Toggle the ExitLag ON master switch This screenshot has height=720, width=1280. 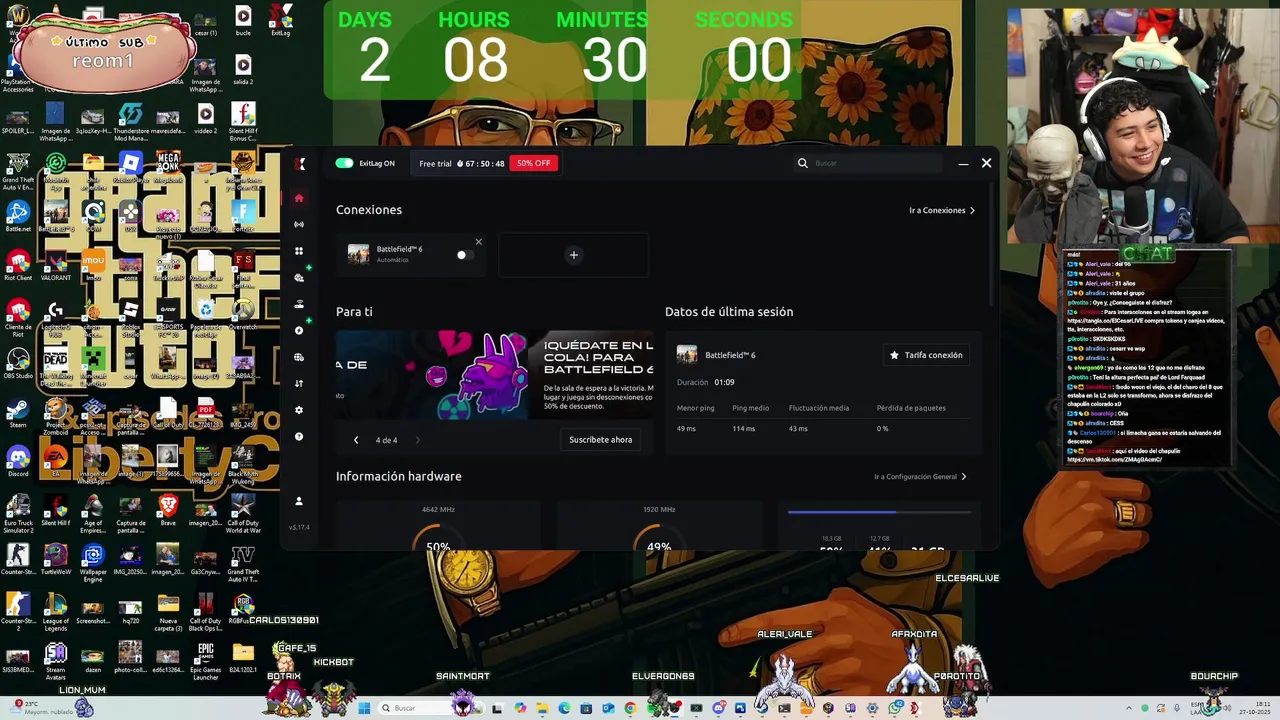pos(344,163)
